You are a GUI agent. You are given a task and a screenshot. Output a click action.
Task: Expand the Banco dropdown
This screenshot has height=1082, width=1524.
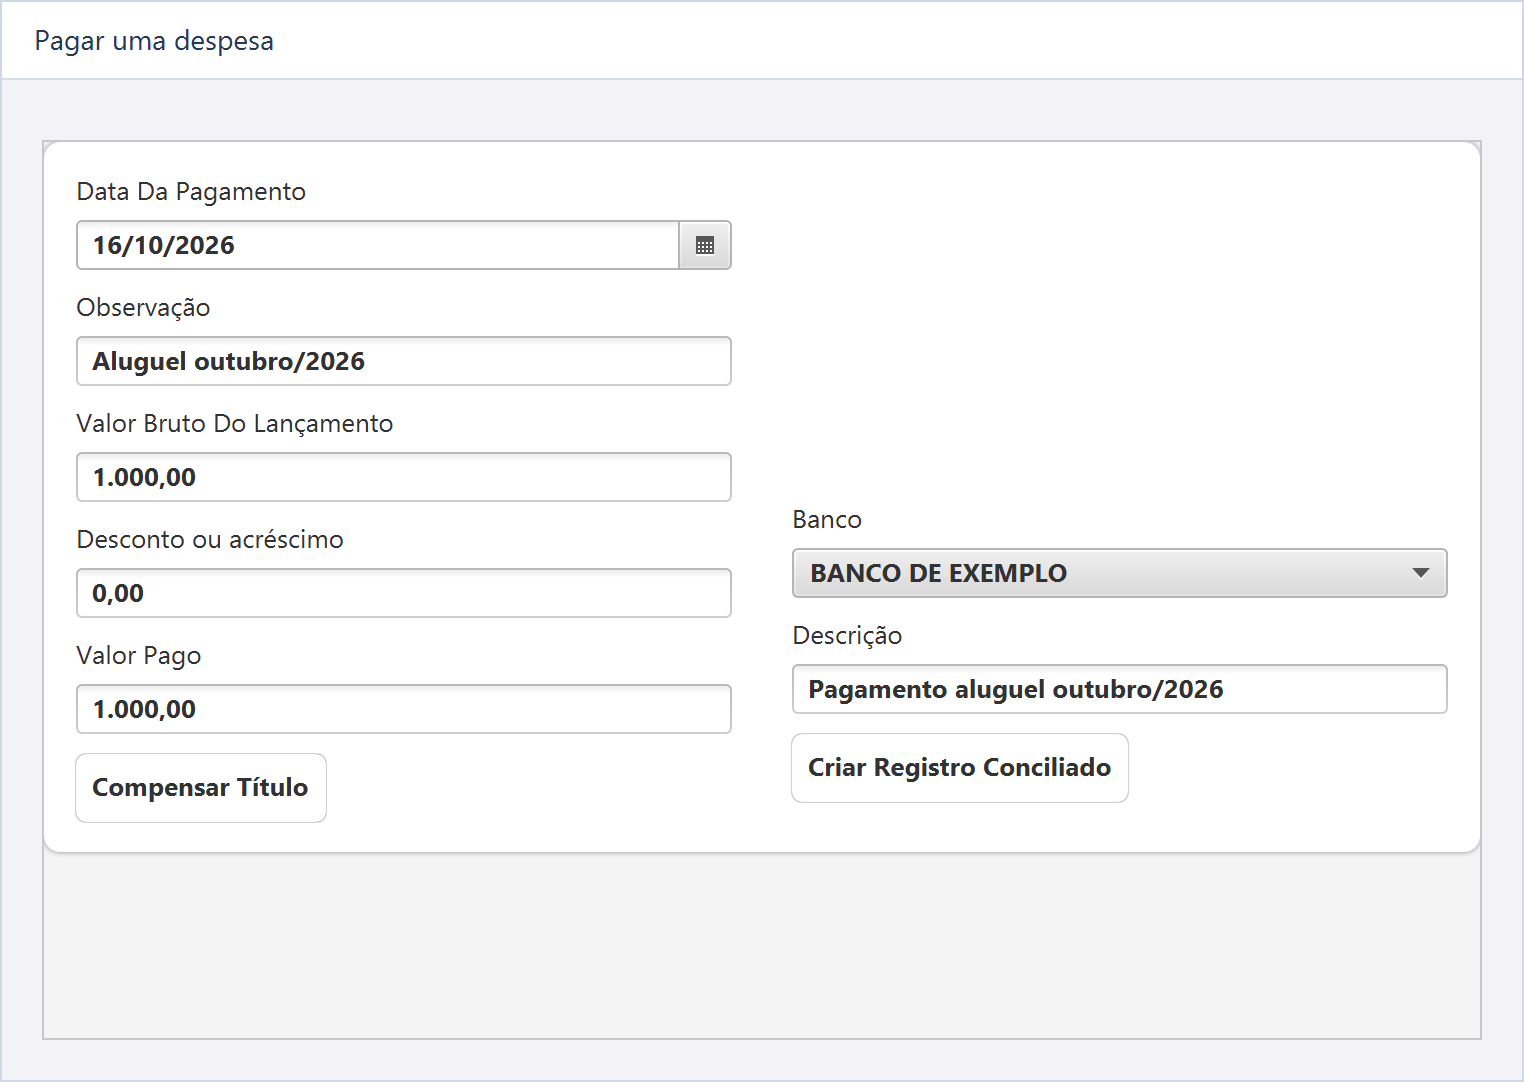tap(1120, 573)
